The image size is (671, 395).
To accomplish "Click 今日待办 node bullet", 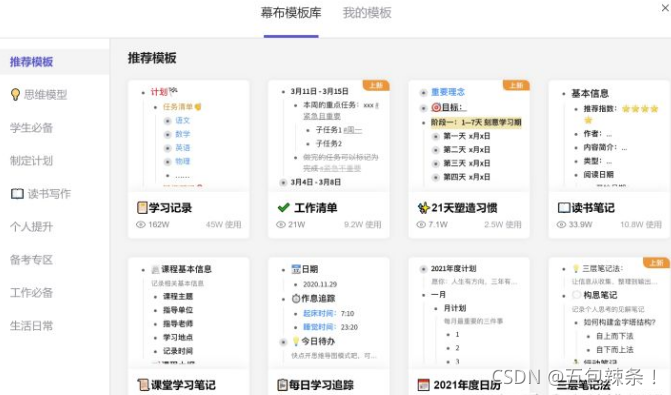I will coord(283,342).
